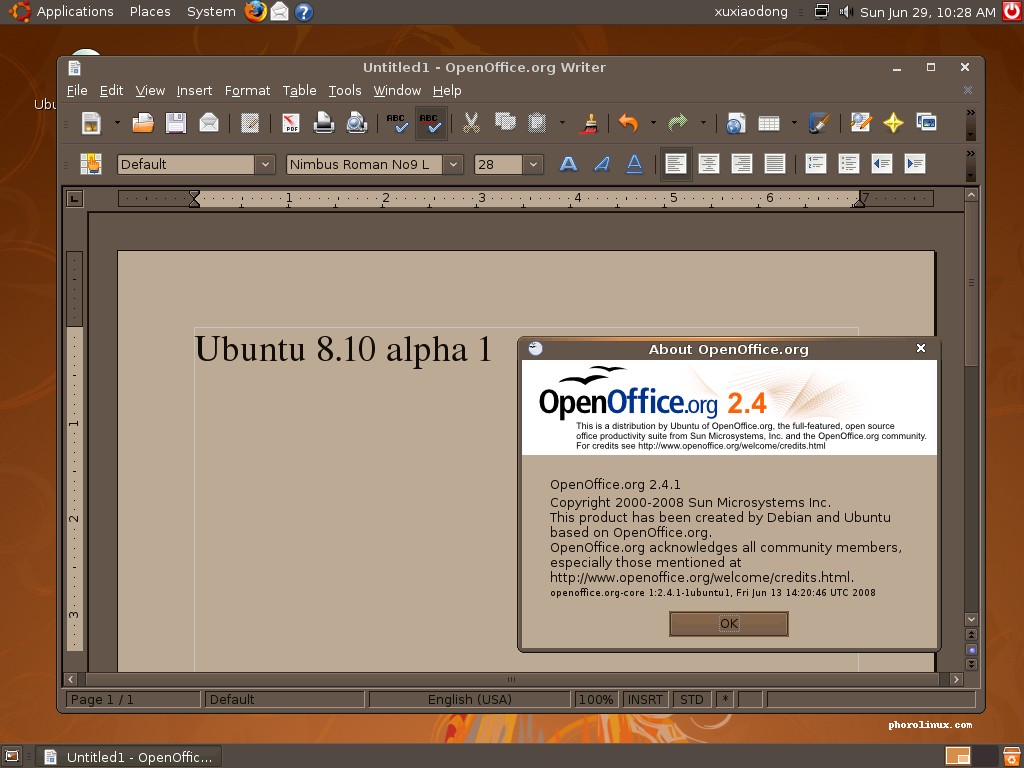Select the Cut scissors icon
The width and height of the screenshot is (1024, 768).
tap(471, 123)
